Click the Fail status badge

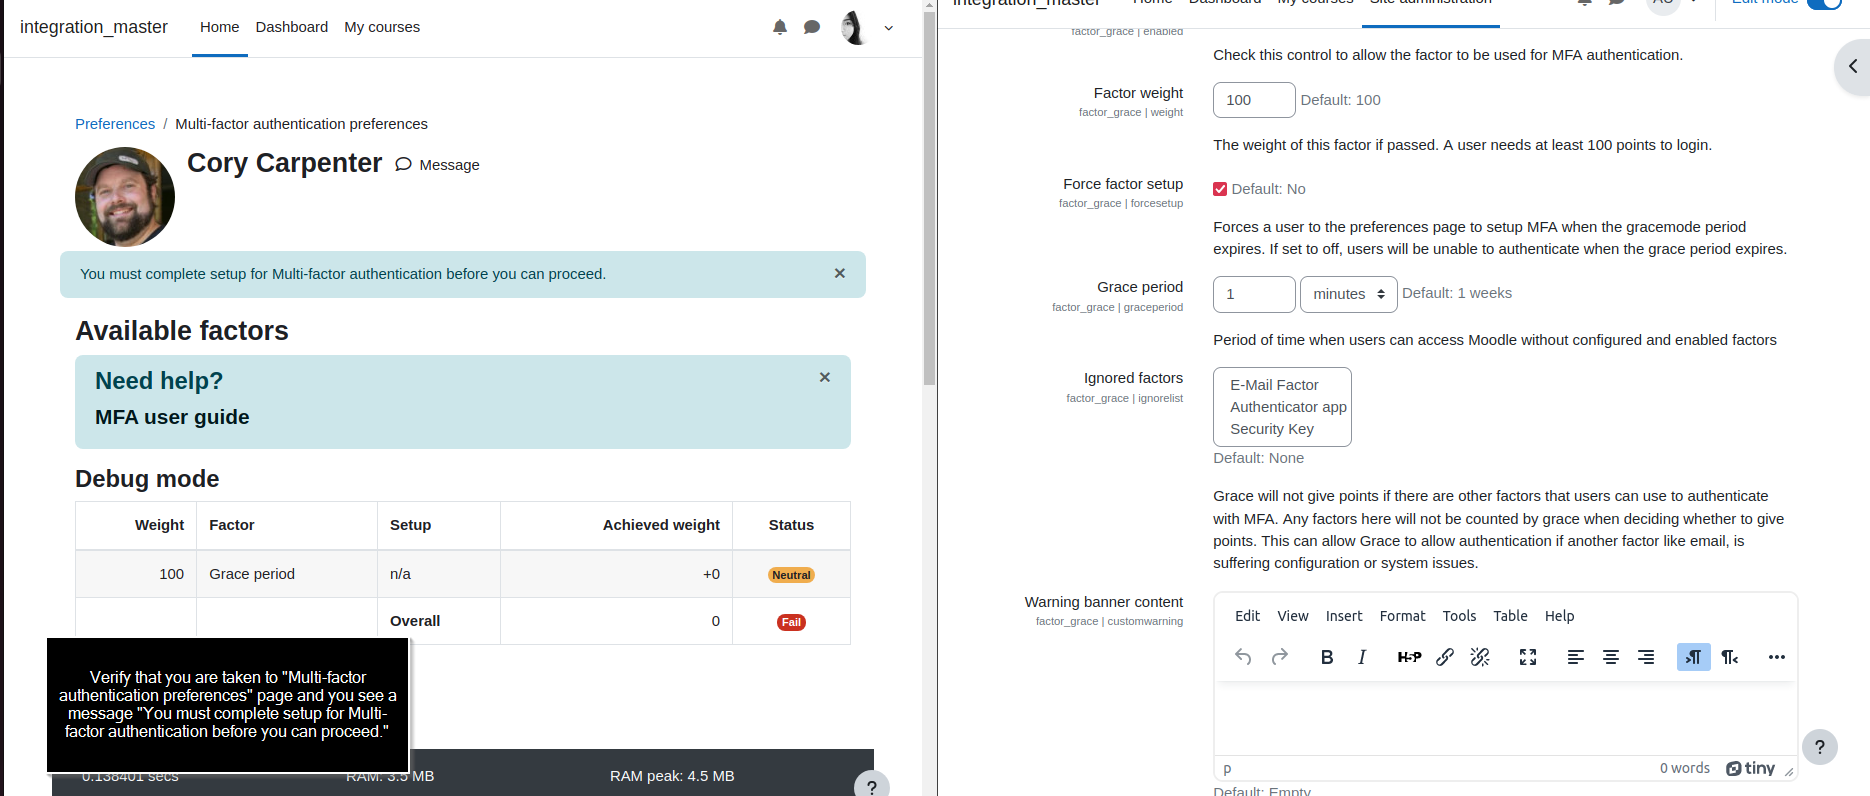[791, 622]
